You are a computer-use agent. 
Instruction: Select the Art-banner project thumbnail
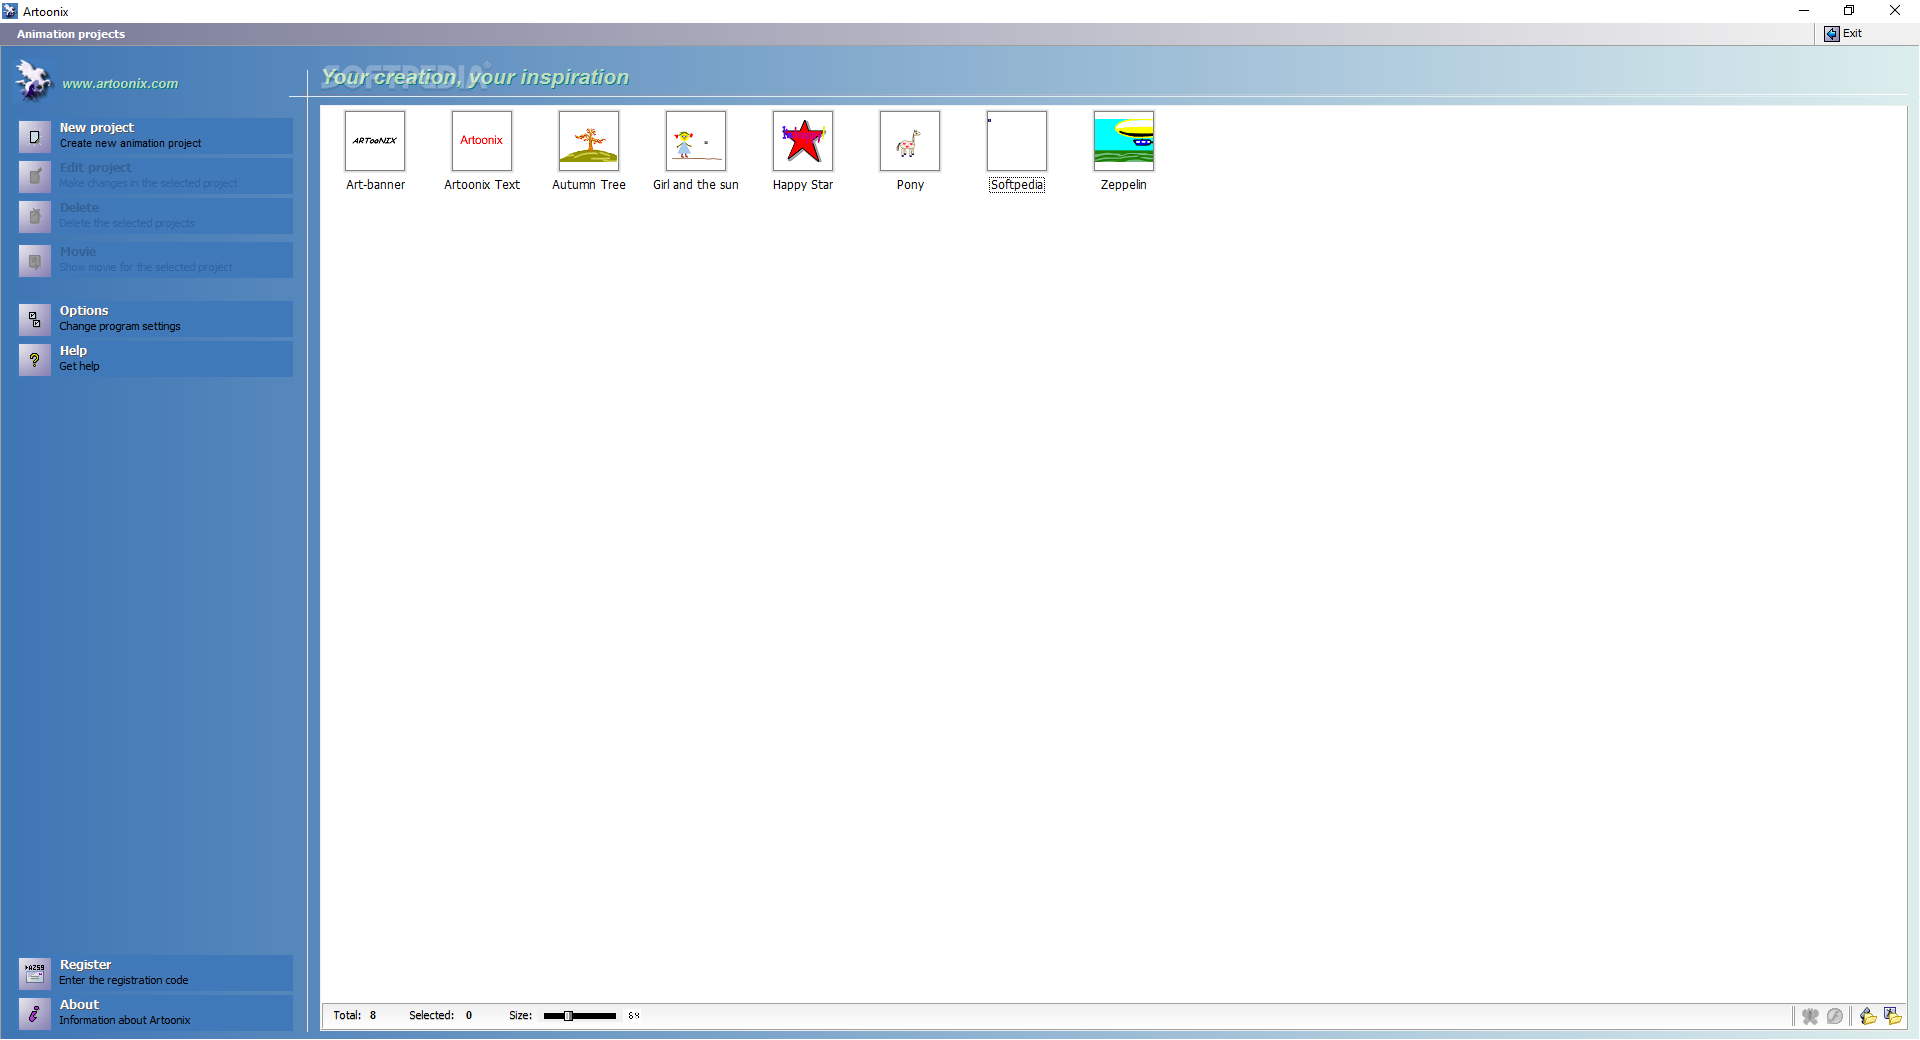375,141
